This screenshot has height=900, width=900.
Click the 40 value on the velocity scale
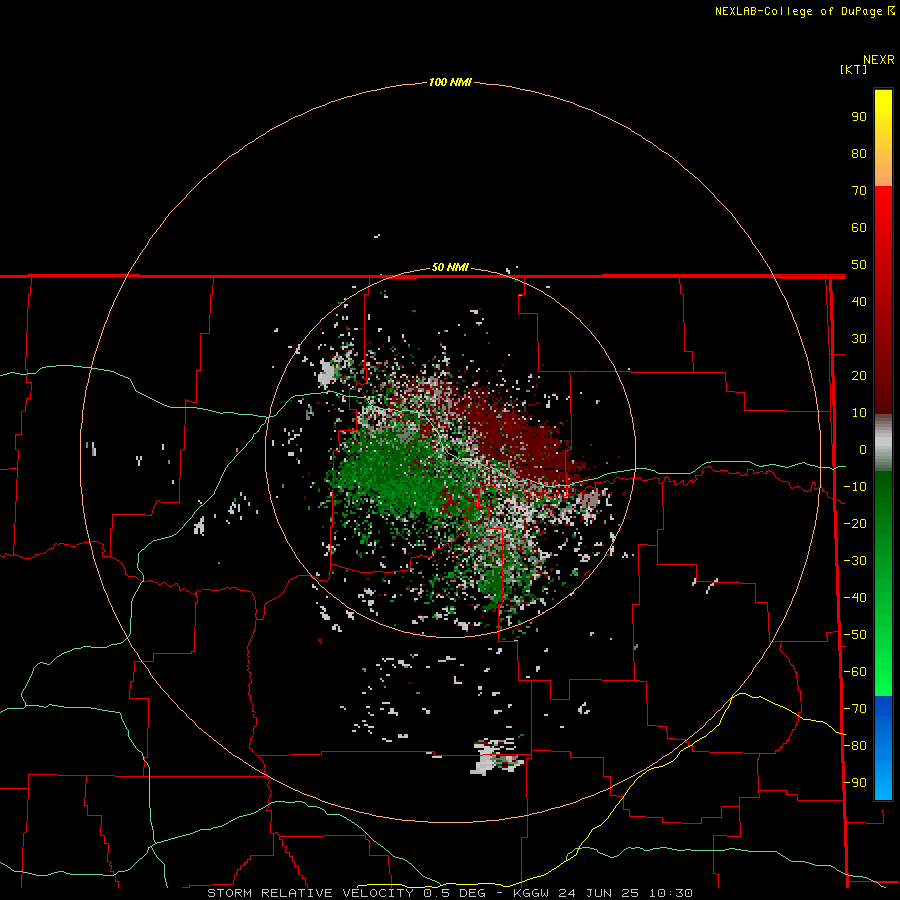click(859, 301)
